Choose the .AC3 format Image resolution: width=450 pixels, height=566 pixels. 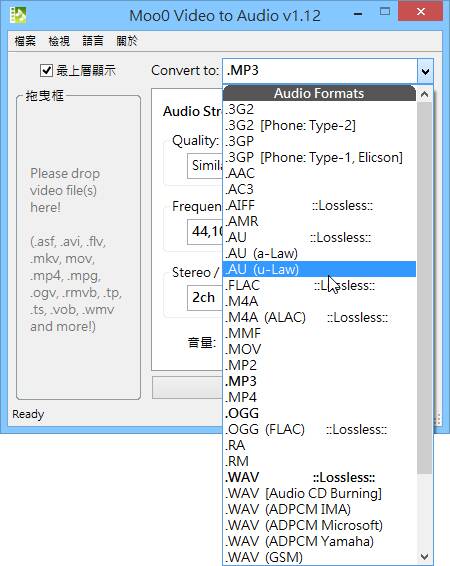tap(319, 189)
